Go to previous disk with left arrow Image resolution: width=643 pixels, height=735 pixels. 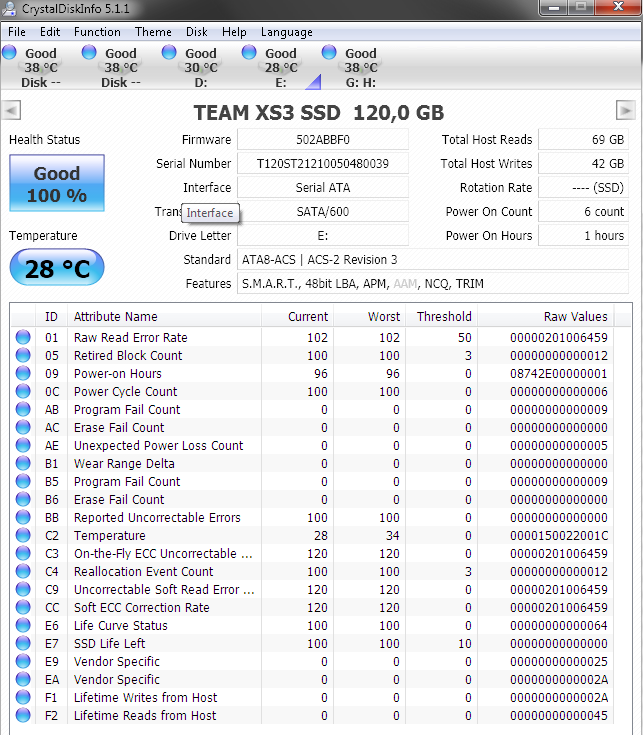coord(11,111)
